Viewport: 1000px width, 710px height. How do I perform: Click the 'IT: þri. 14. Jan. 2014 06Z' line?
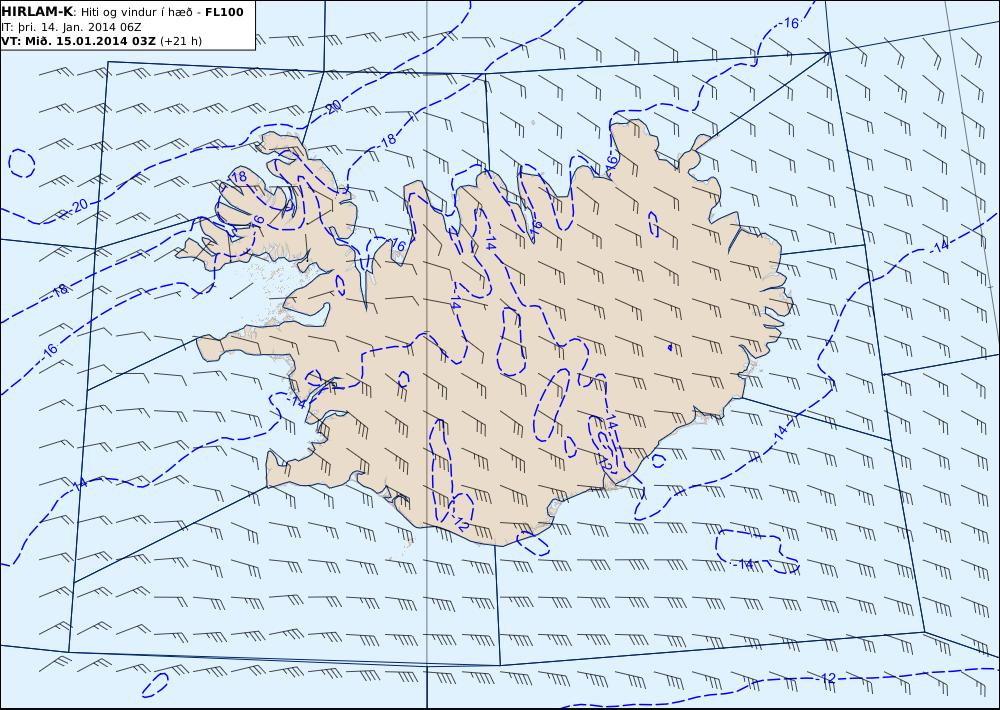71,27
